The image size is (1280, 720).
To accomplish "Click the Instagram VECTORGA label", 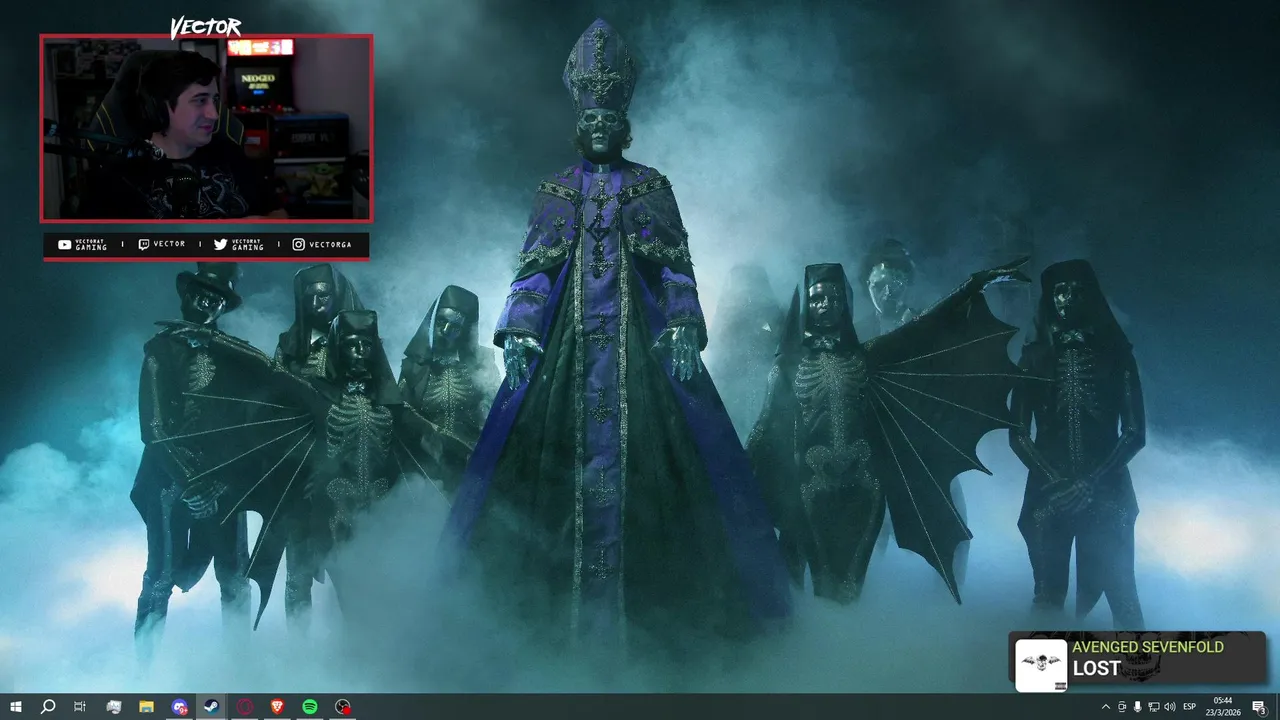I will tap(322, 245).
